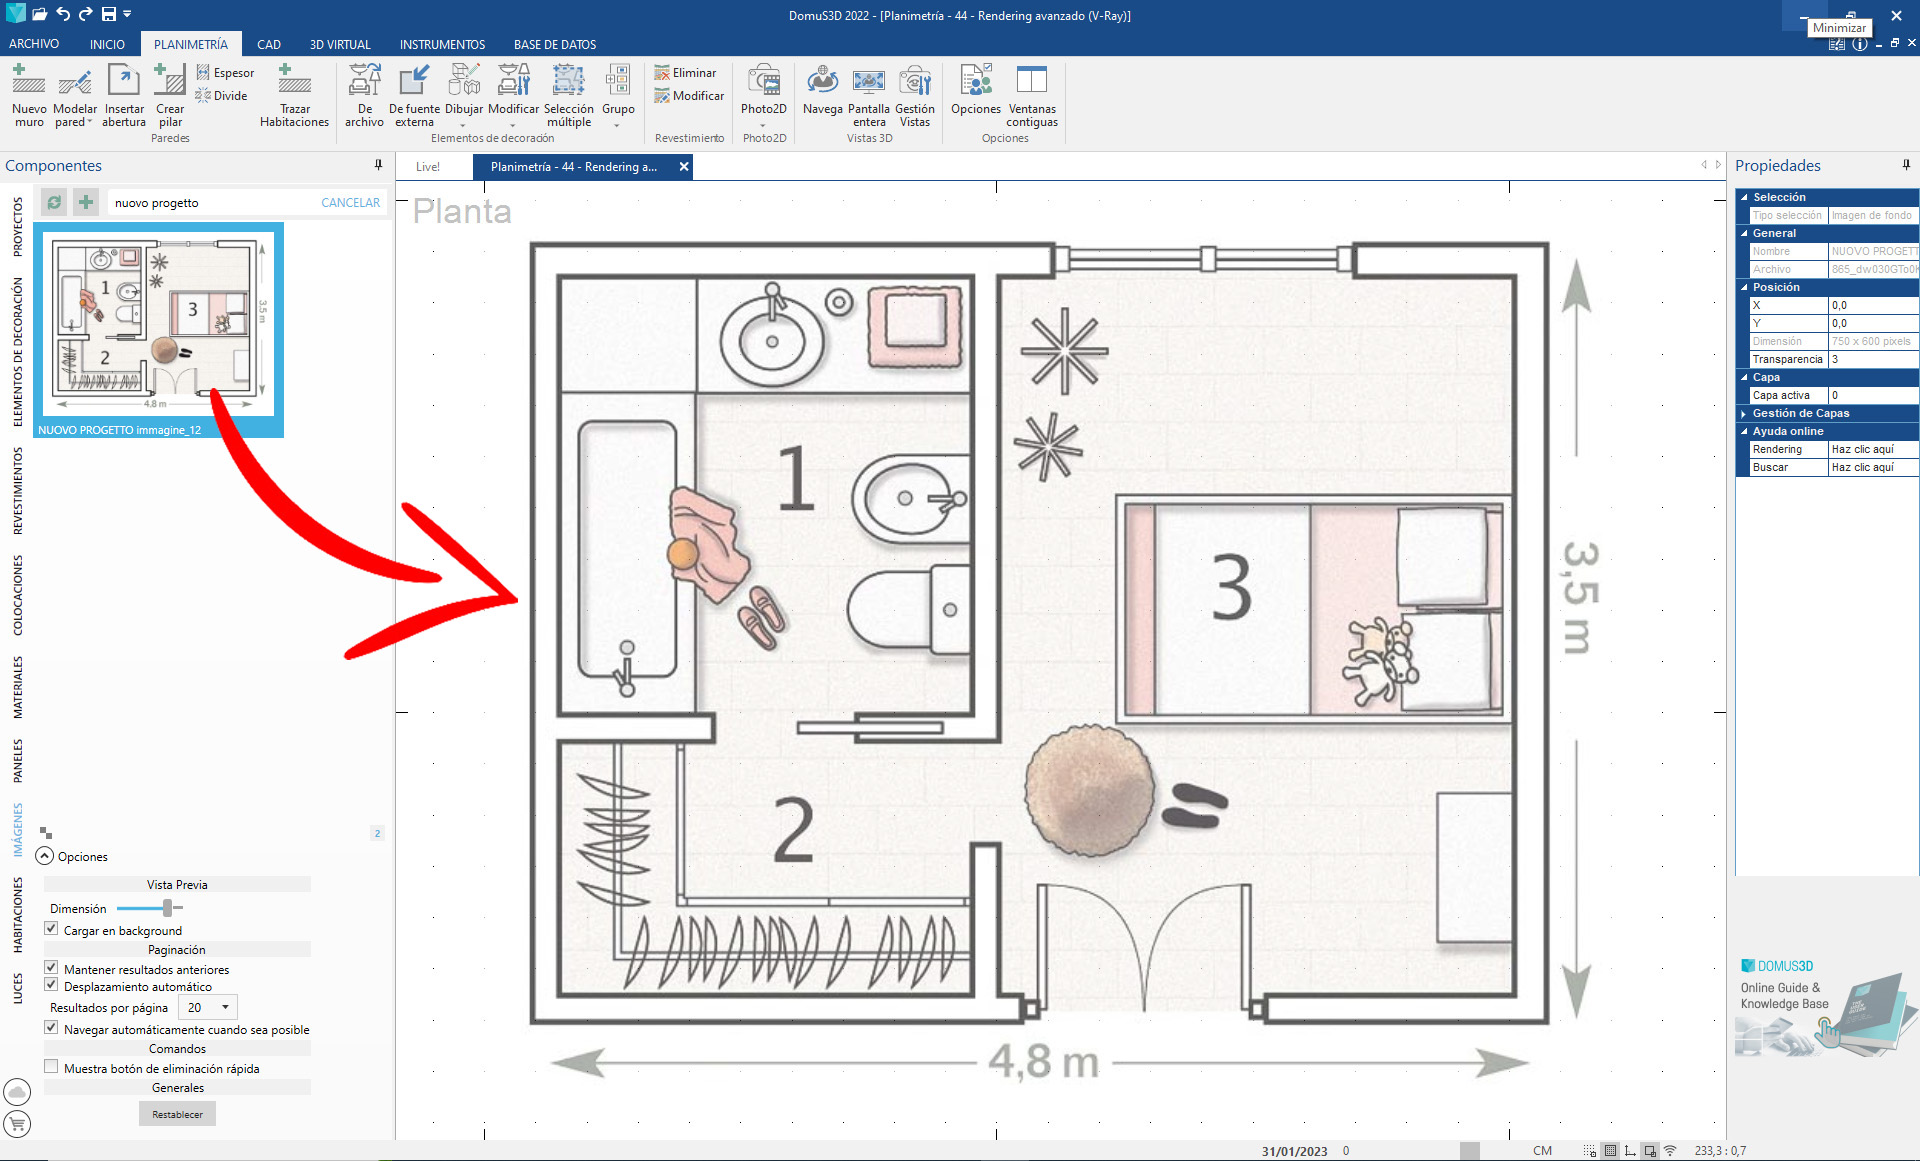Screen dimensions: 1920x1161
Task: Open the Online Guide & Knowledge Base
Action: pos(1826,1008)
